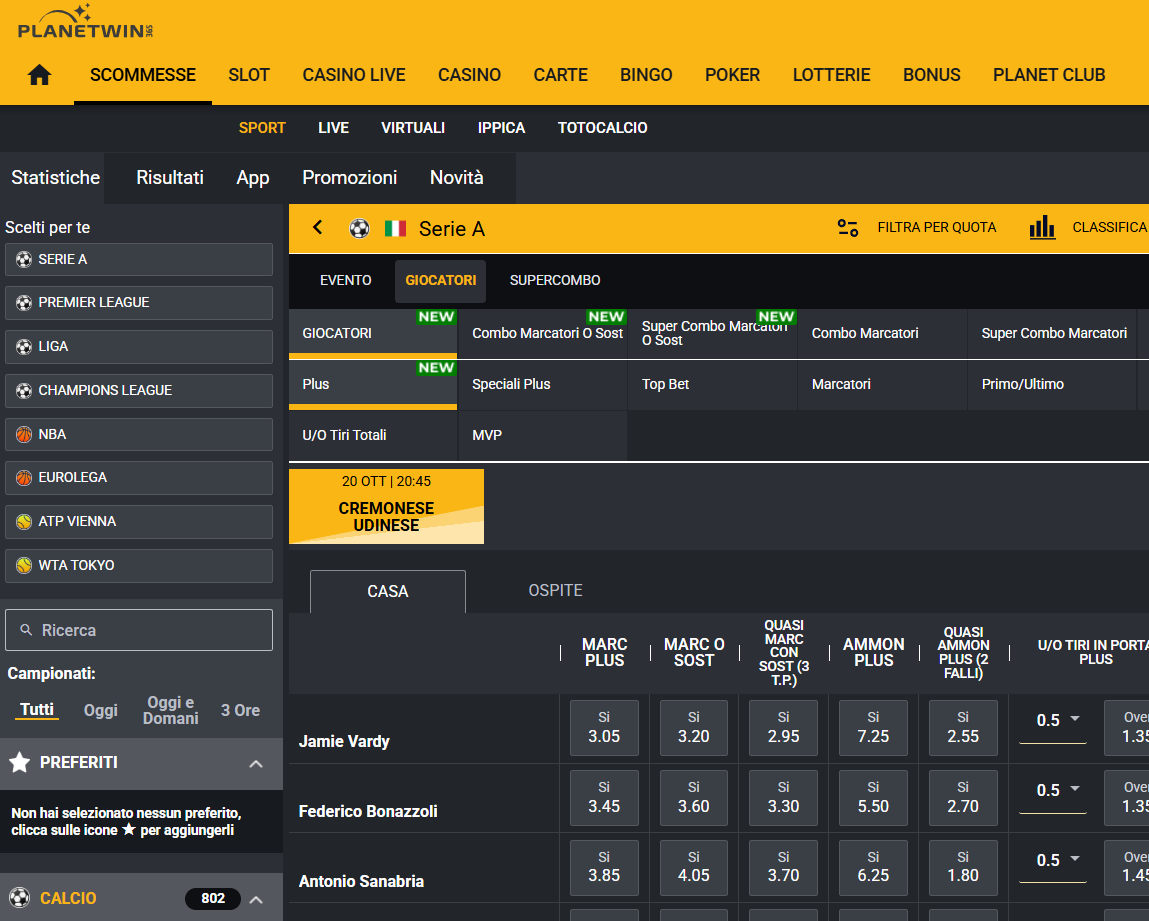Click the tennis ball icon beside ATP VIENNA
Viewport: 1149px width, 921px height.
tap(24, 522)
